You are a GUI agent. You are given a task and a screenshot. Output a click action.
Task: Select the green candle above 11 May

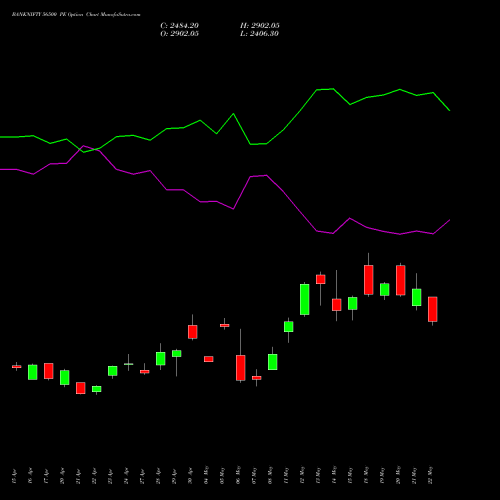pos(289,327)
